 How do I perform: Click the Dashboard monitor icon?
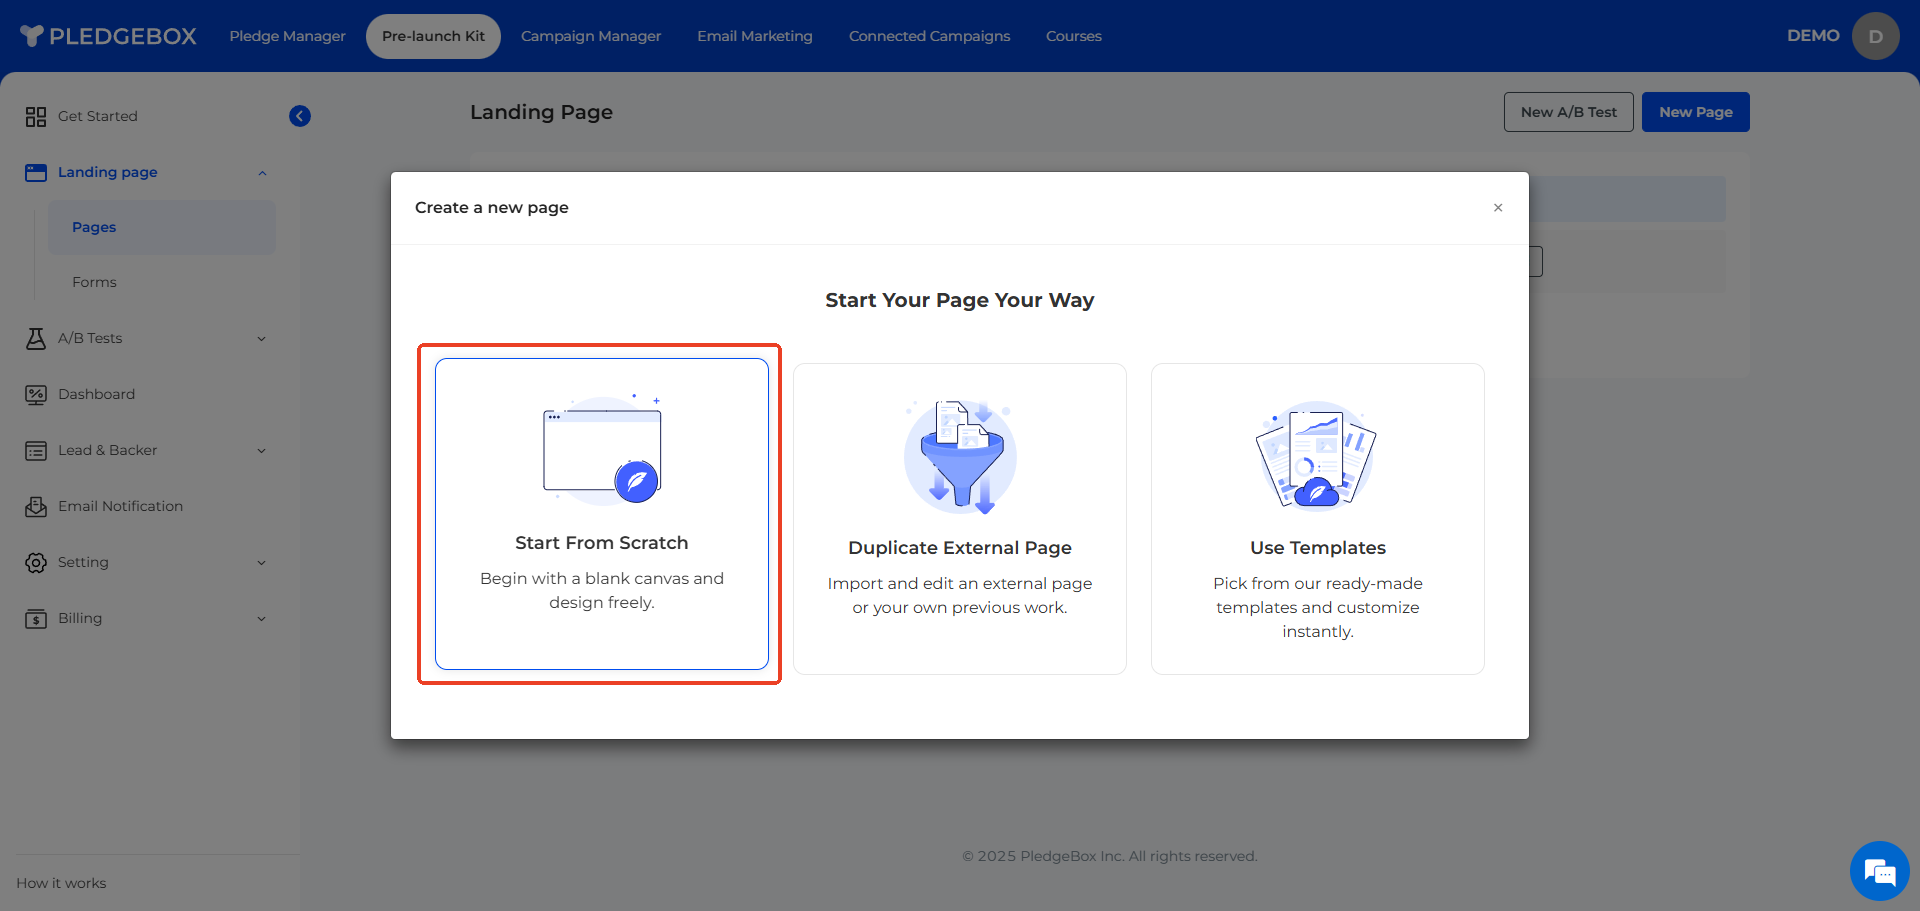tap(36, 395)
